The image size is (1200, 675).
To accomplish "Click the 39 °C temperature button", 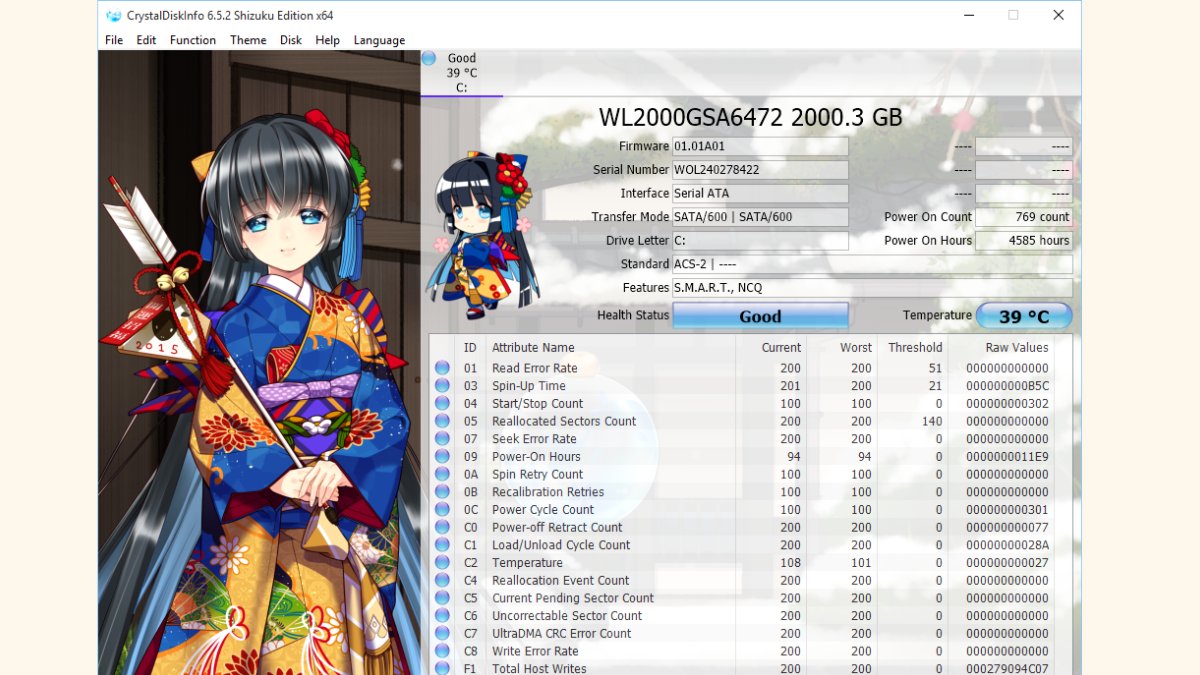I will [x=1024, y=316].
